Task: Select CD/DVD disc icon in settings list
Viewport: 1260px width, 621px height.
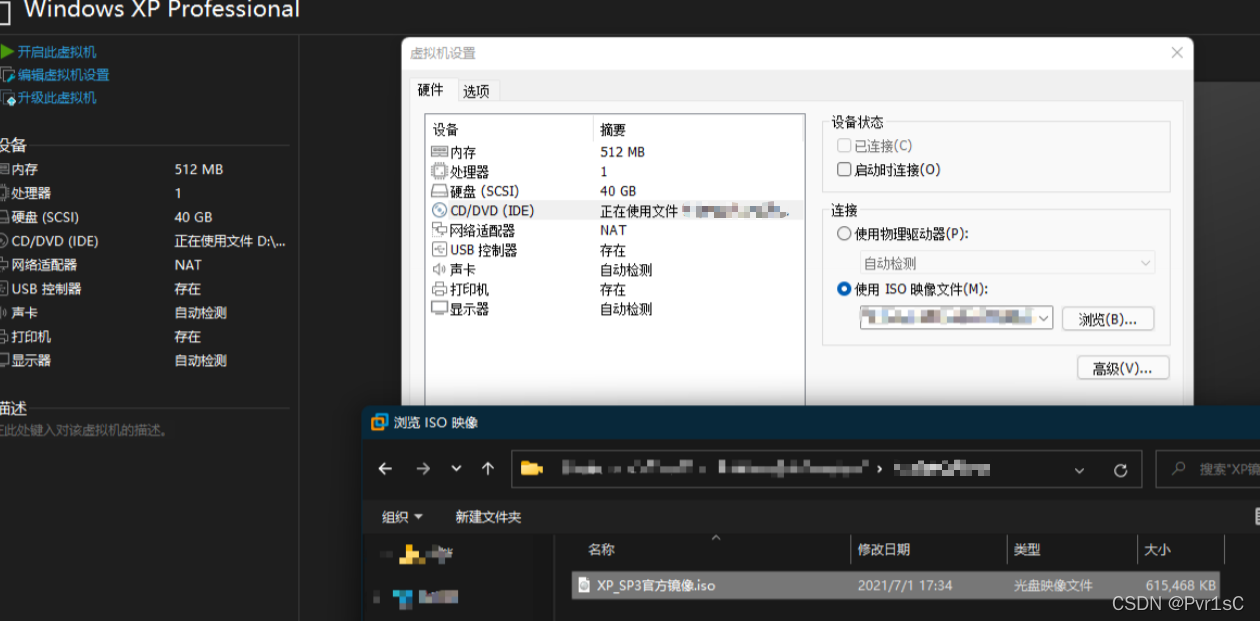Action: pyautogui.click(x=439, y=210)
